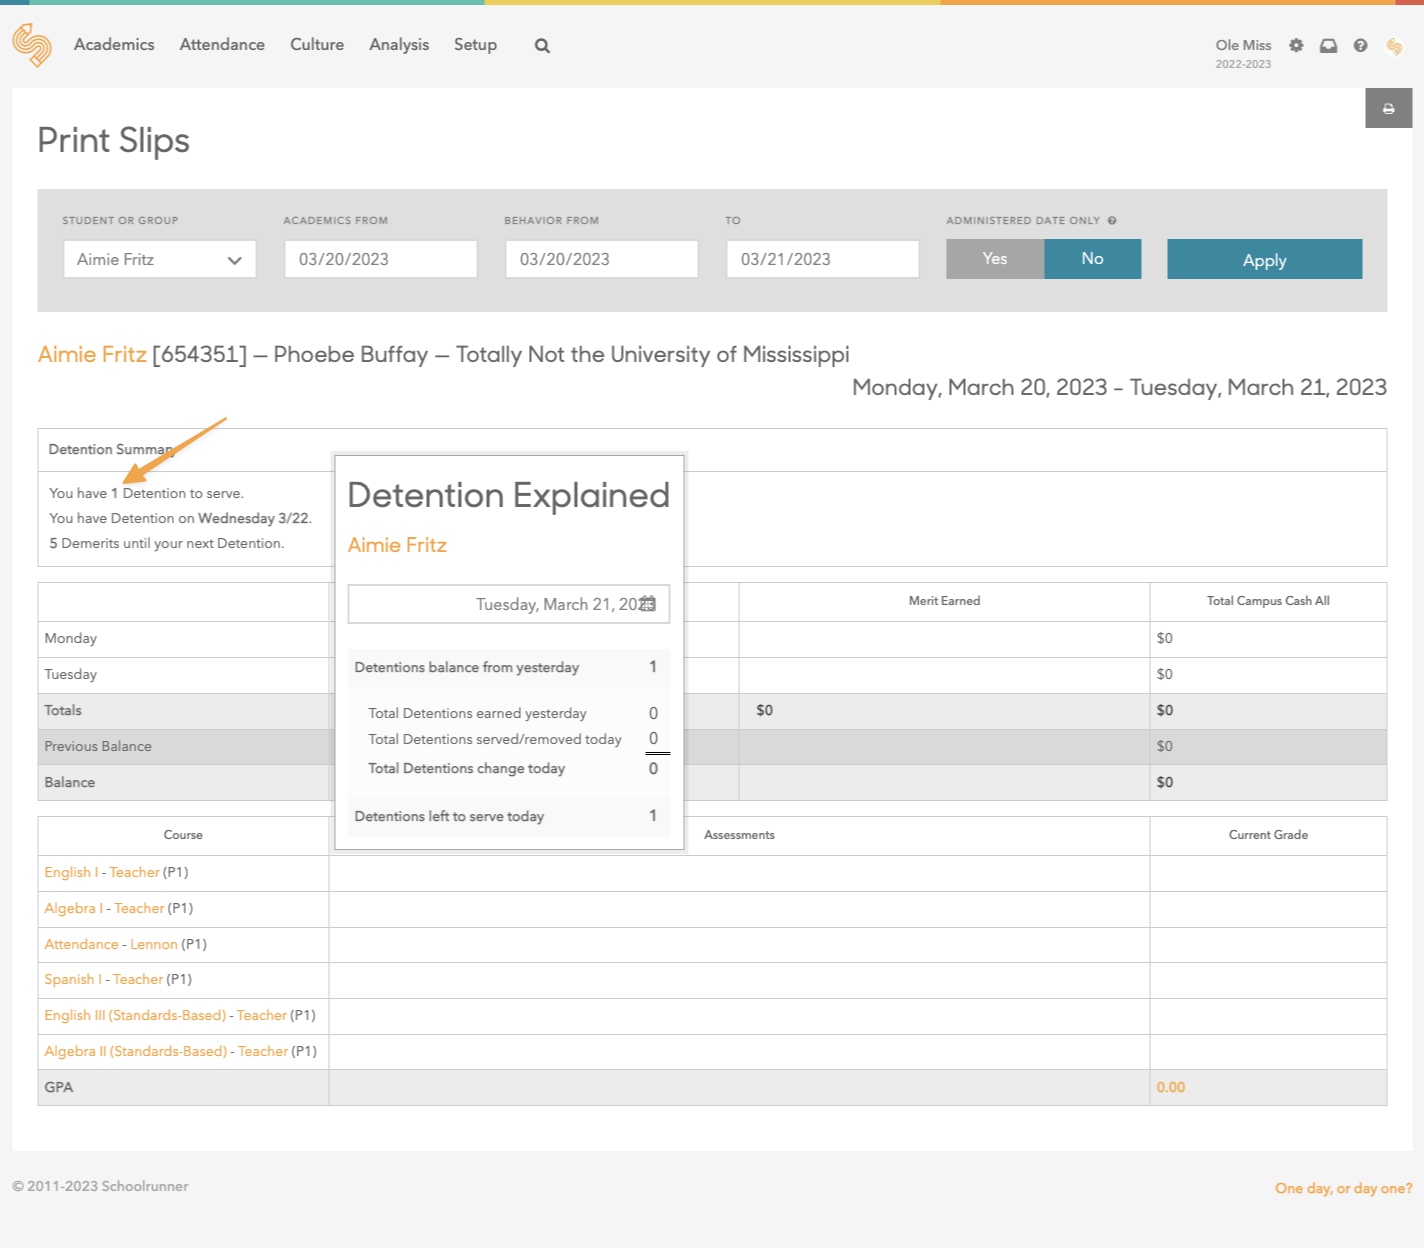This screenshot has width=1424, height=1248.
Task: Open the Culture menu
Action: click(x=317, y=45)
